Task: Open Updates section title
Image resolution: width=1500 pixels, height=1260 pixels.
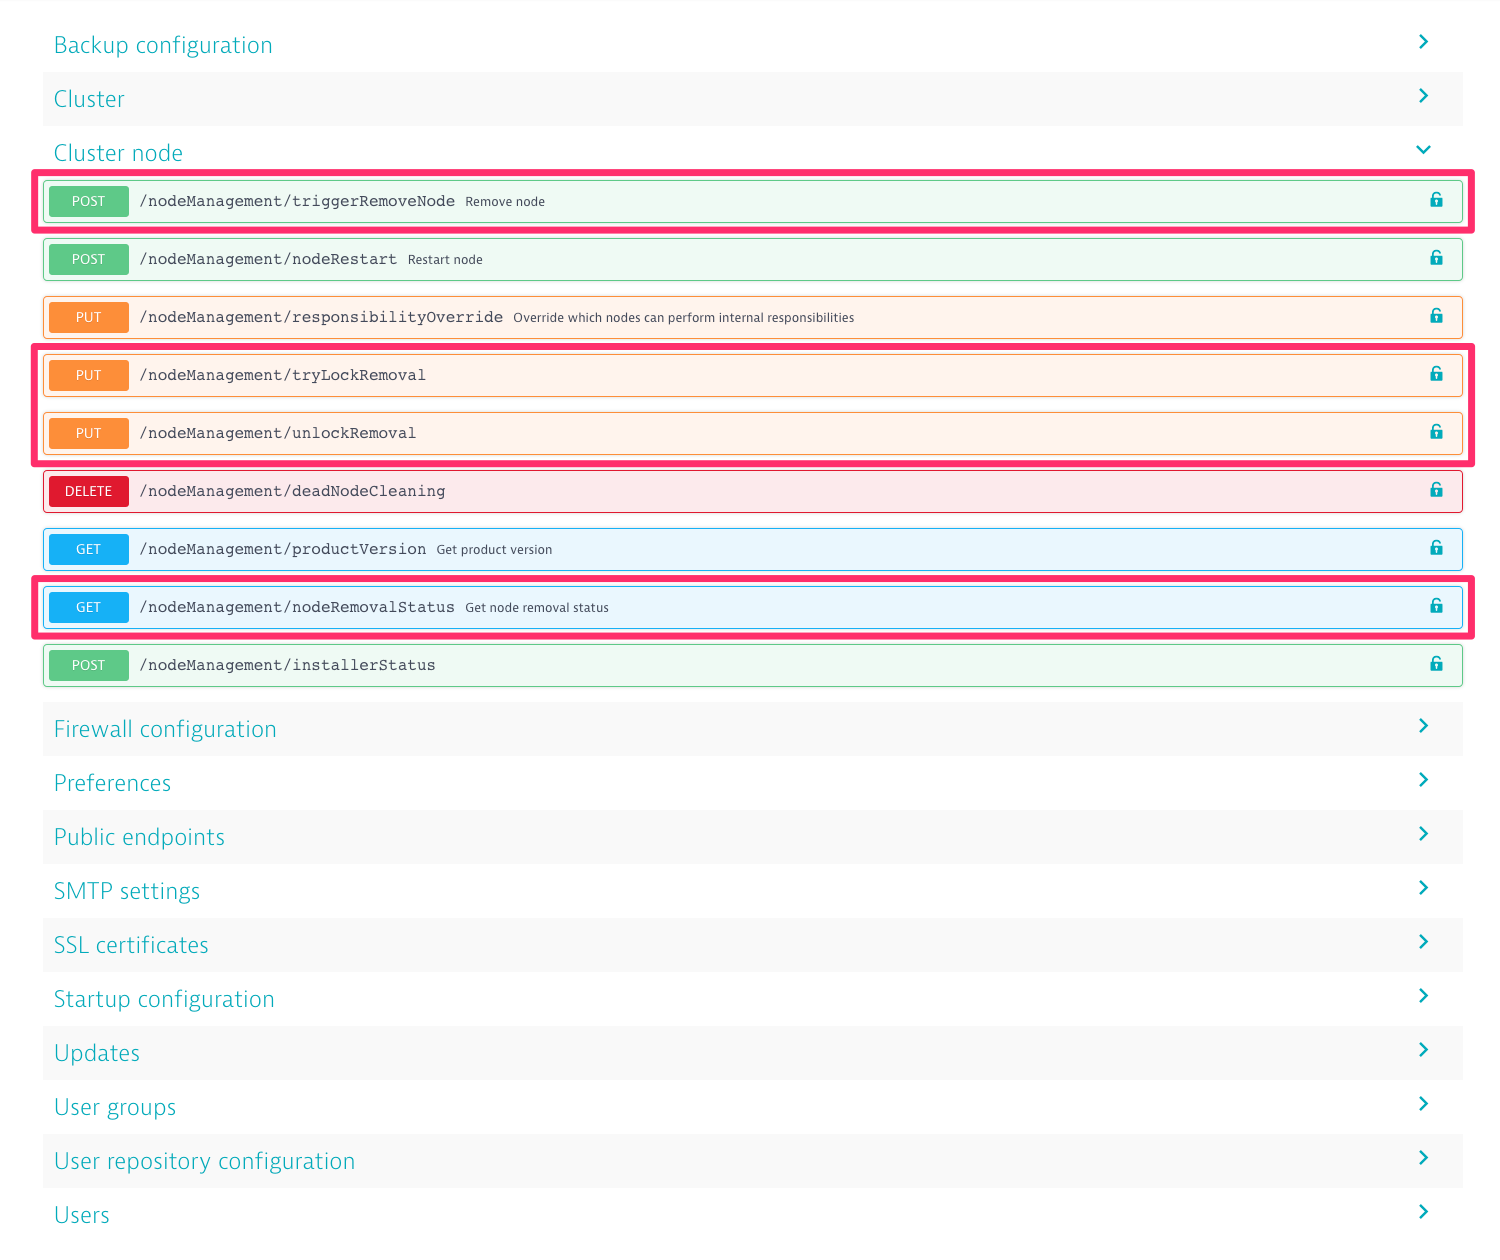Action: click(x=97, y=1054)
